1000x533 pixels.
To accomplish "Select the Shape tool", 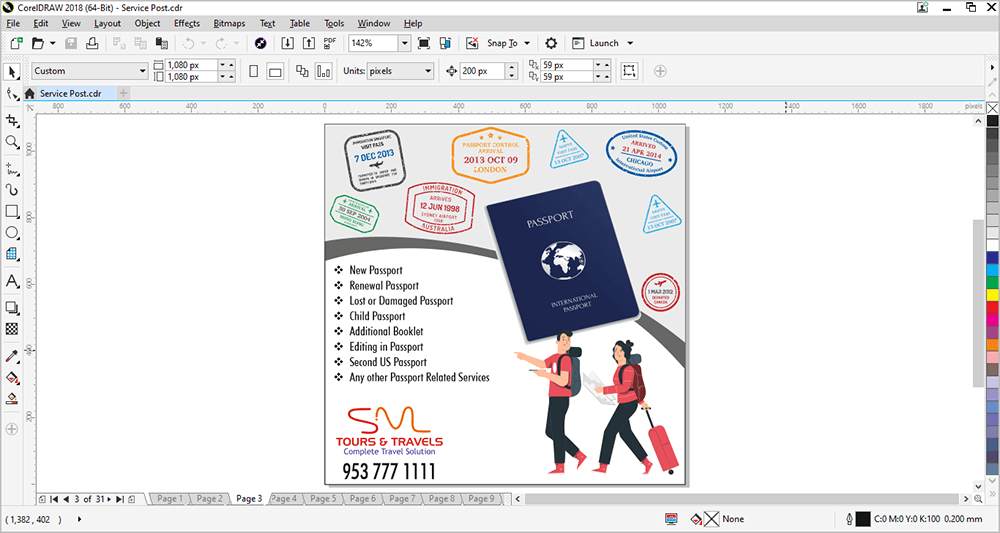I will point(11,94).
